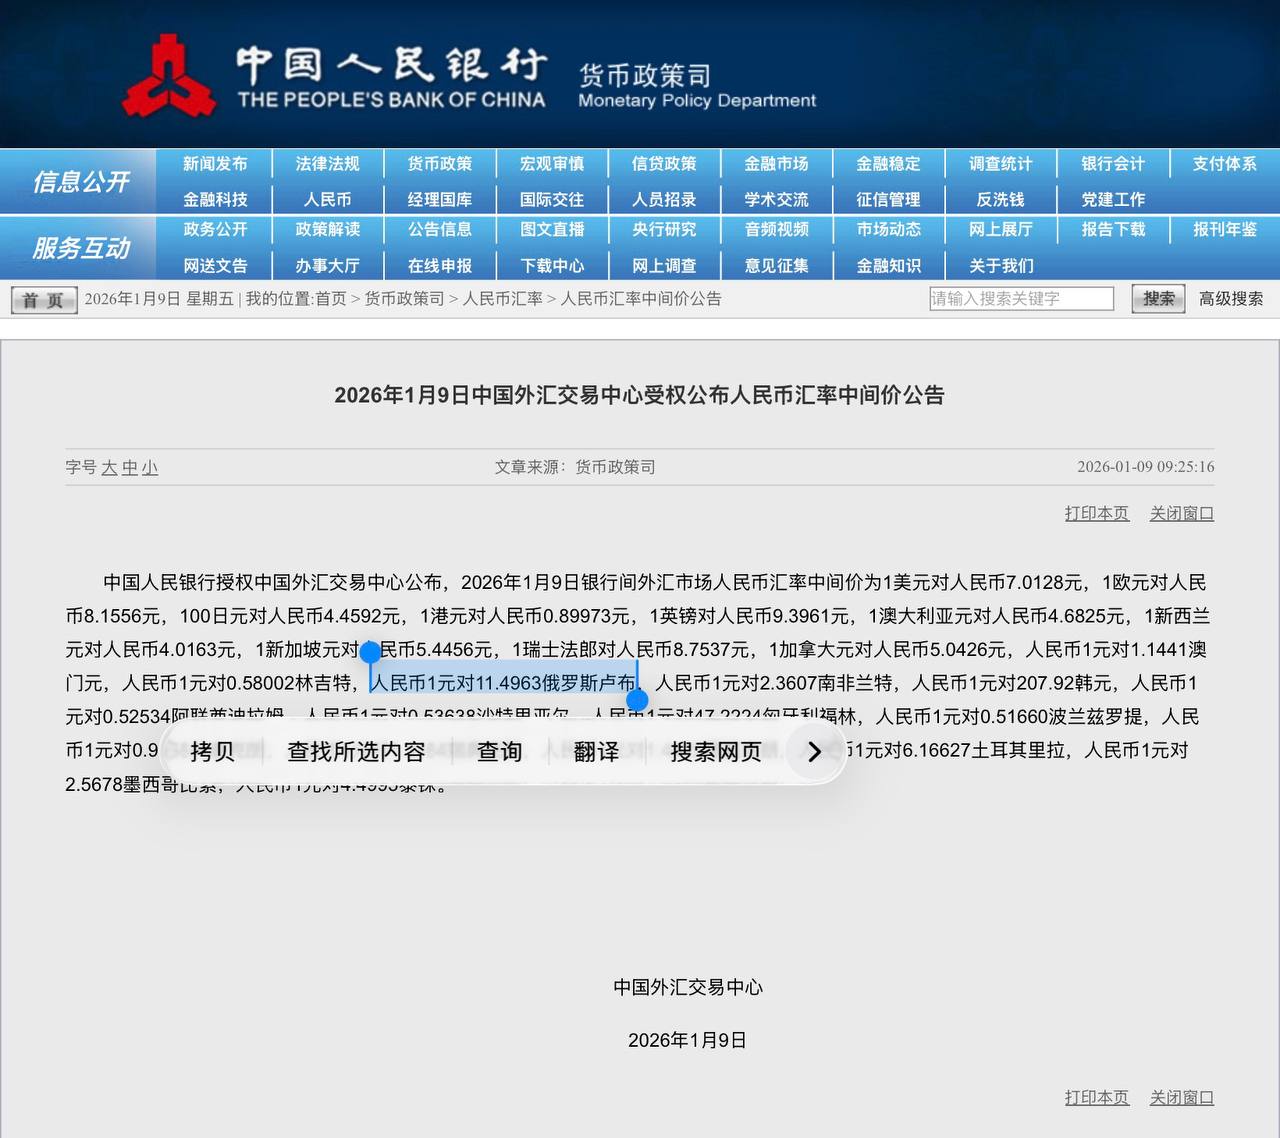Set font size to 小
This screenshot has height=1138, width=1280.
click(x=149, y=468)
